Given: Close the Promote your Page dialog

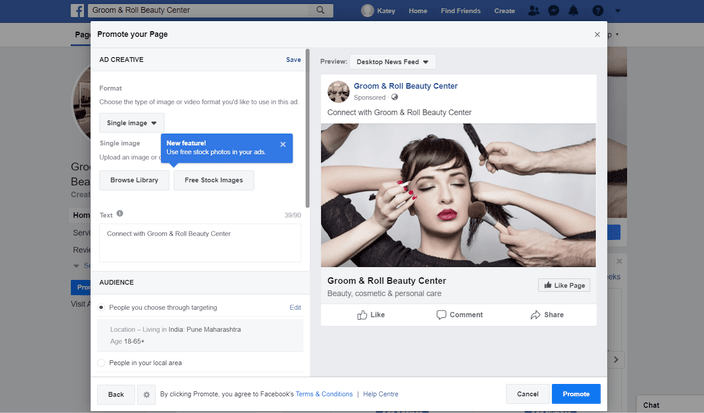Looking at the screenshot, I should point(597,34).
